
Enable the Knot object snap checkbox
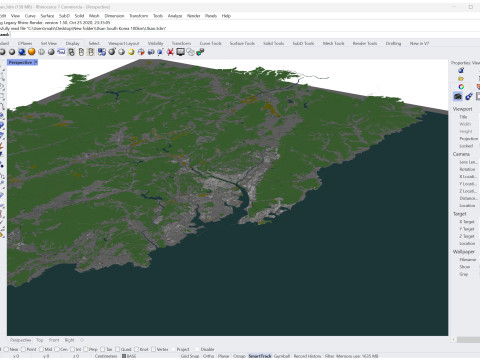136,349
